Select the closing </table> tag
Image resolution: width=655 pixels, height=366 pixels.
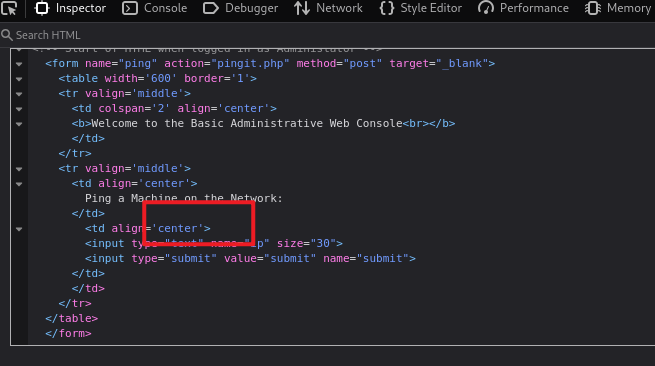tap(71, 318)
